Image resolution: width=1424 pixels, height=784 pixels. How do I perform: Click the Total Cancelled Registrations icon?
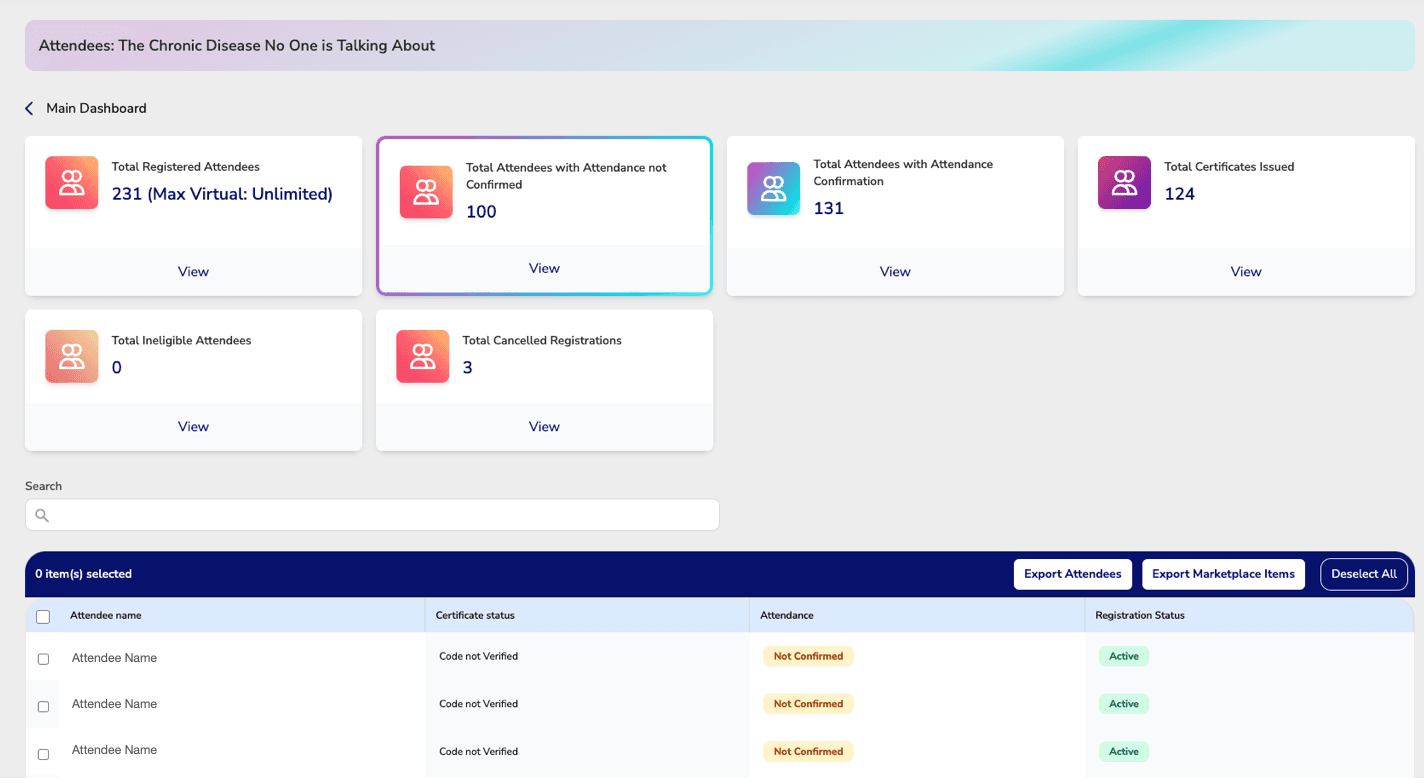pos(422,357)
